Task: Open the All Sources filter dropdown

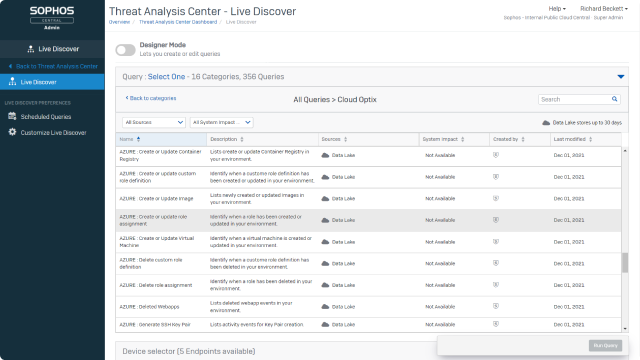Action: tap(154, 122)
